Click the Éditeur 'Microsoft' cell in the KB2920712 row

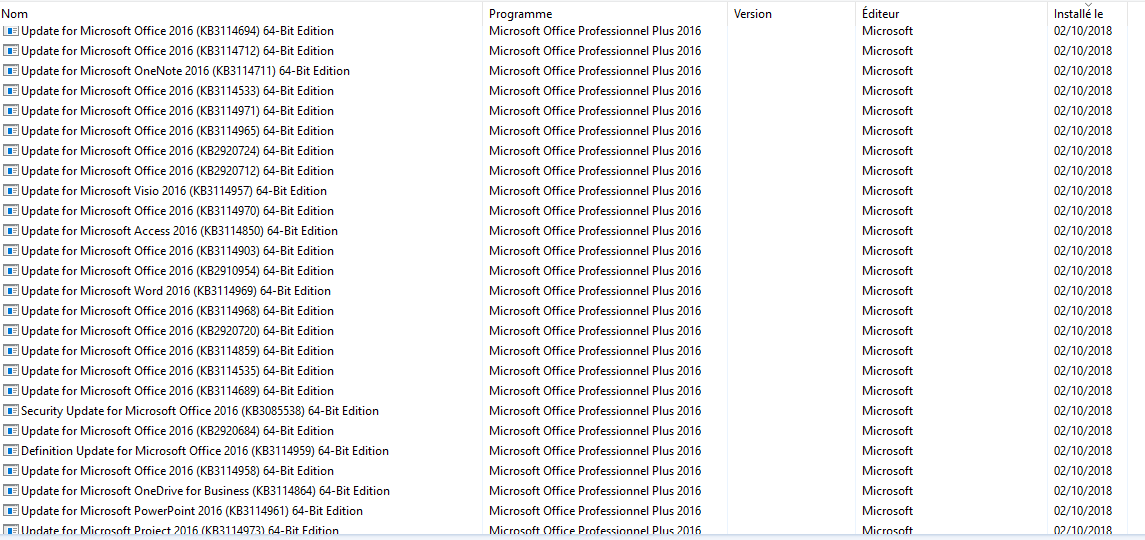[887, 170]
